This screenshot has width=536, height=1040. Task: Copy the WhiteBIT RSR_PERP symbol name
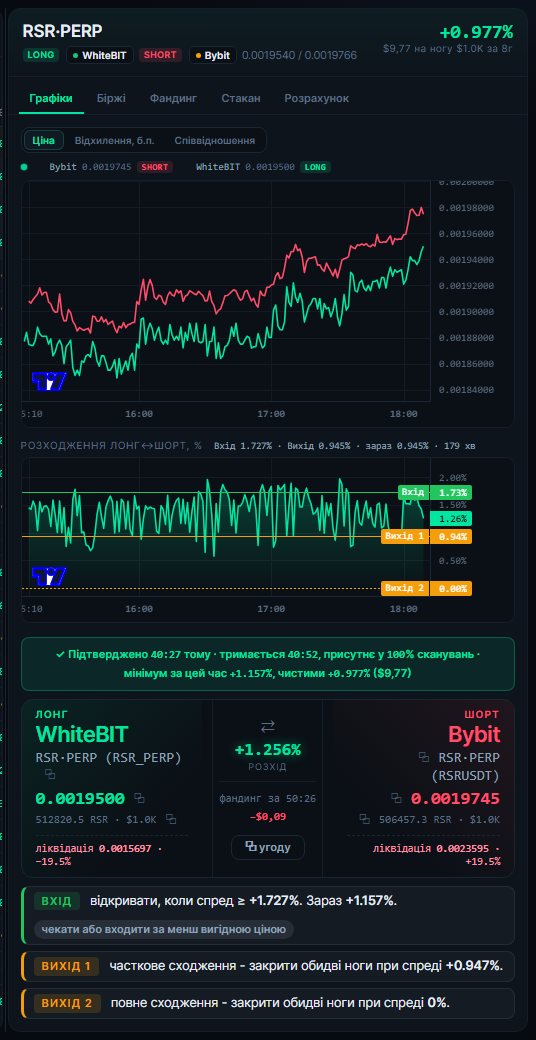click(x=50, y=774)
